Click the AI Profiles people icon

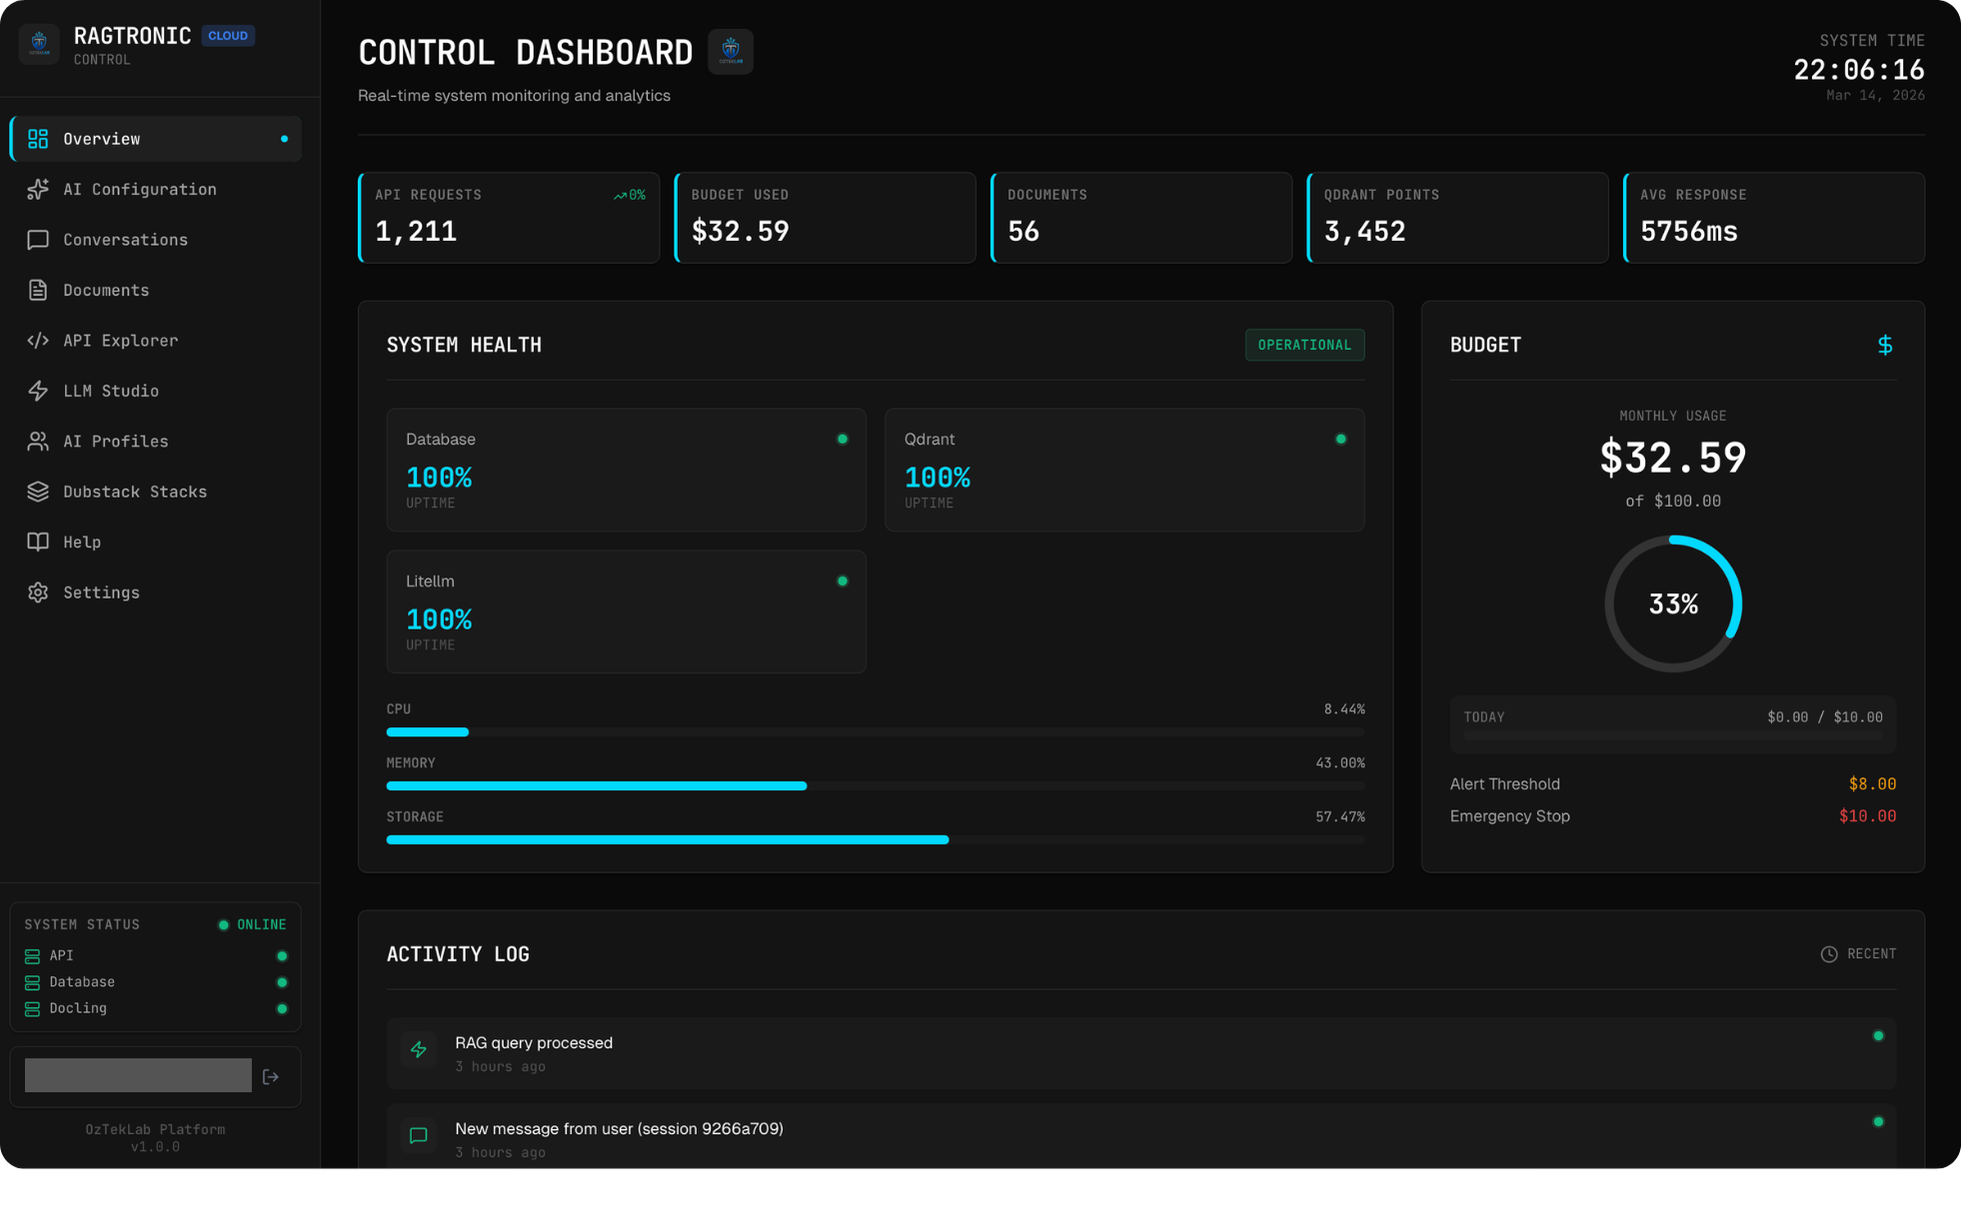tap(38, 441)
